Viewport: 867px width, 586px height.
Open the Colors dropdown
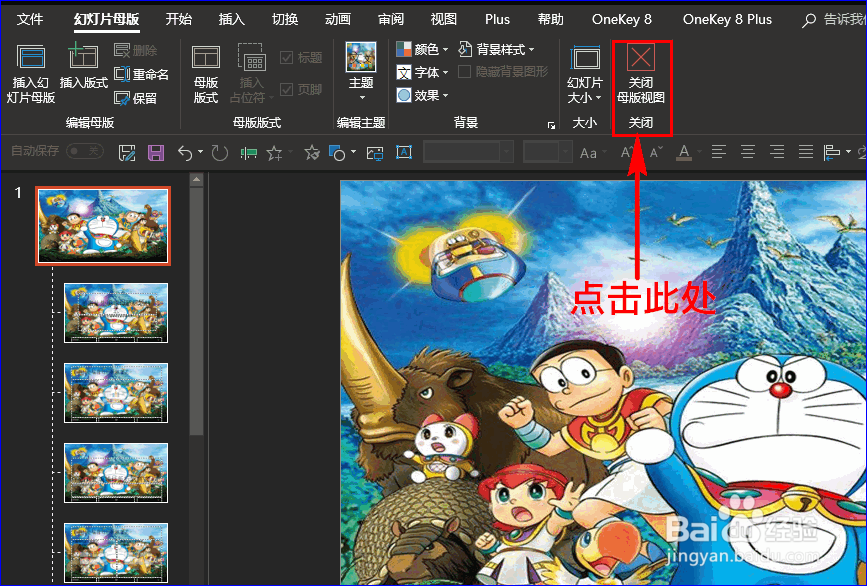click(x=422, y=50)
